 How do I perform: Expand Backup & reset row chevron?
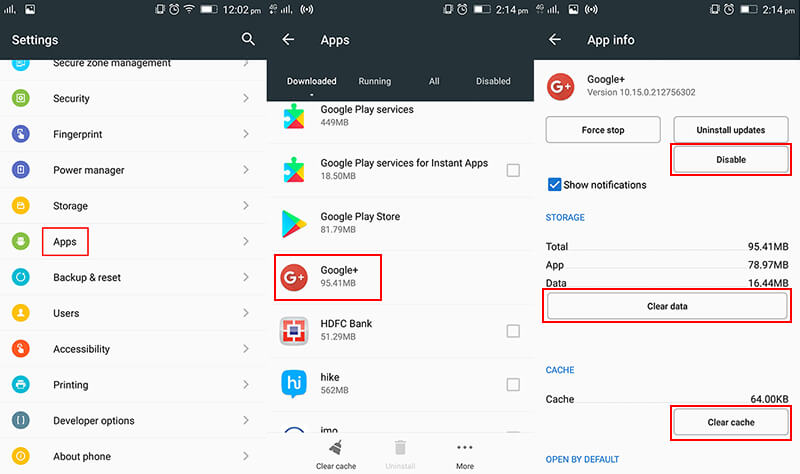(246, 277)
